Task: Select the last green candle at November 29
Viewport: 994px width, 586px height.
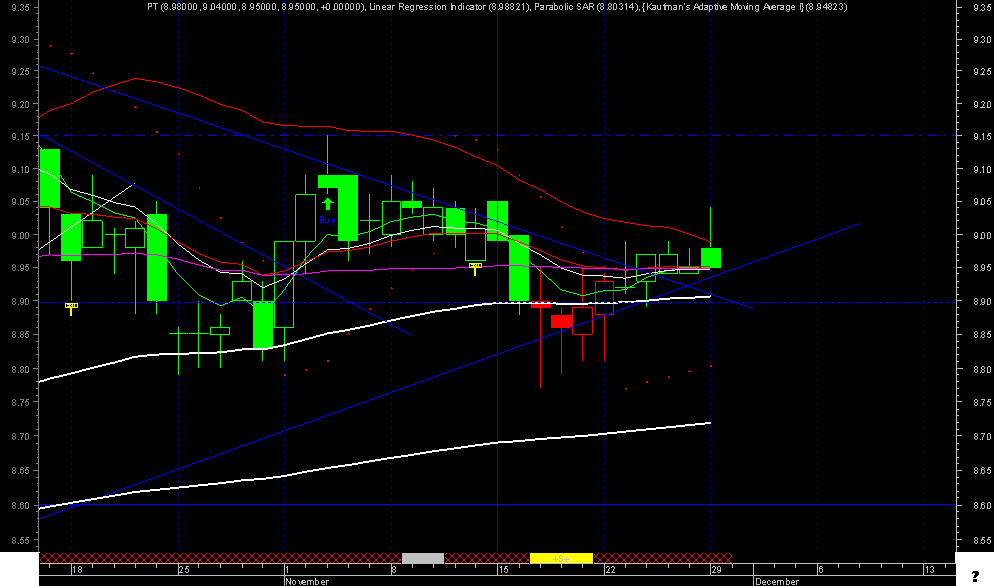Action: pos(711,257)
